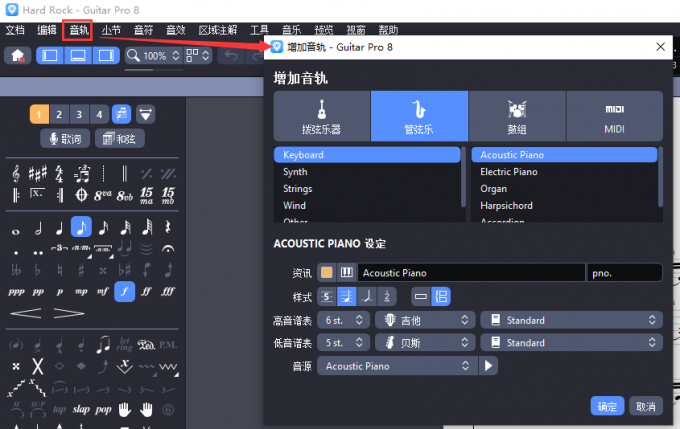
Task: Click the 8va octave icon
Action: pos(103,196)
